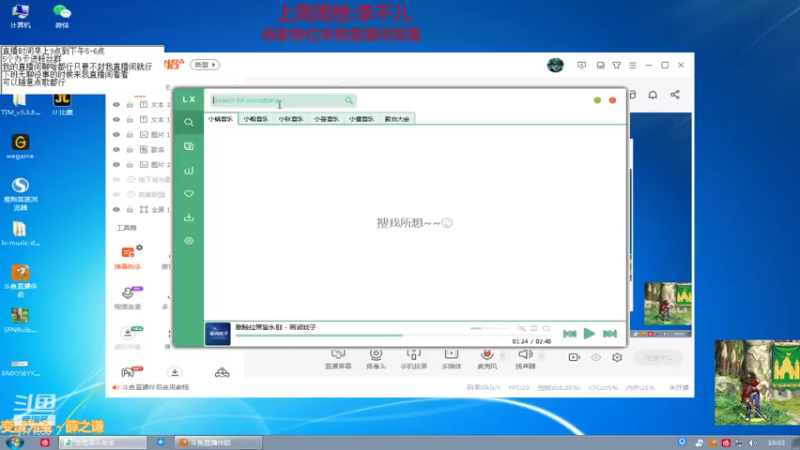Select the 小梅音乐 source tab
This screenshot has height=450, width=800.
point(256,119)
